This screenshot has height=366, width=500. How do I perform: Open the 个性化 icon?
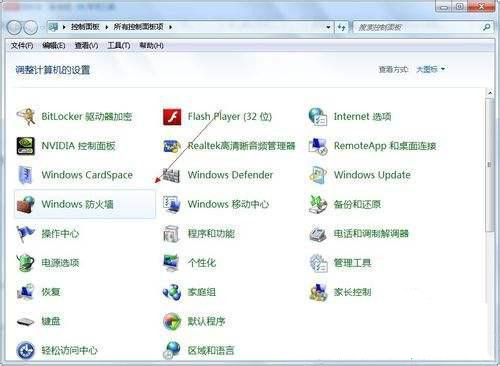pyautogui.click(x=172, y=263)
